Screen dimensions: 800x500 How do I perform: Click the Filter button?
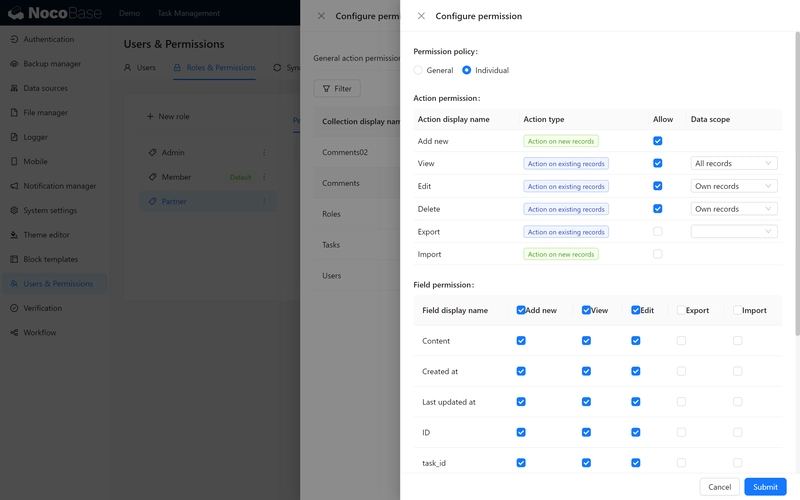tap(337, 88)
